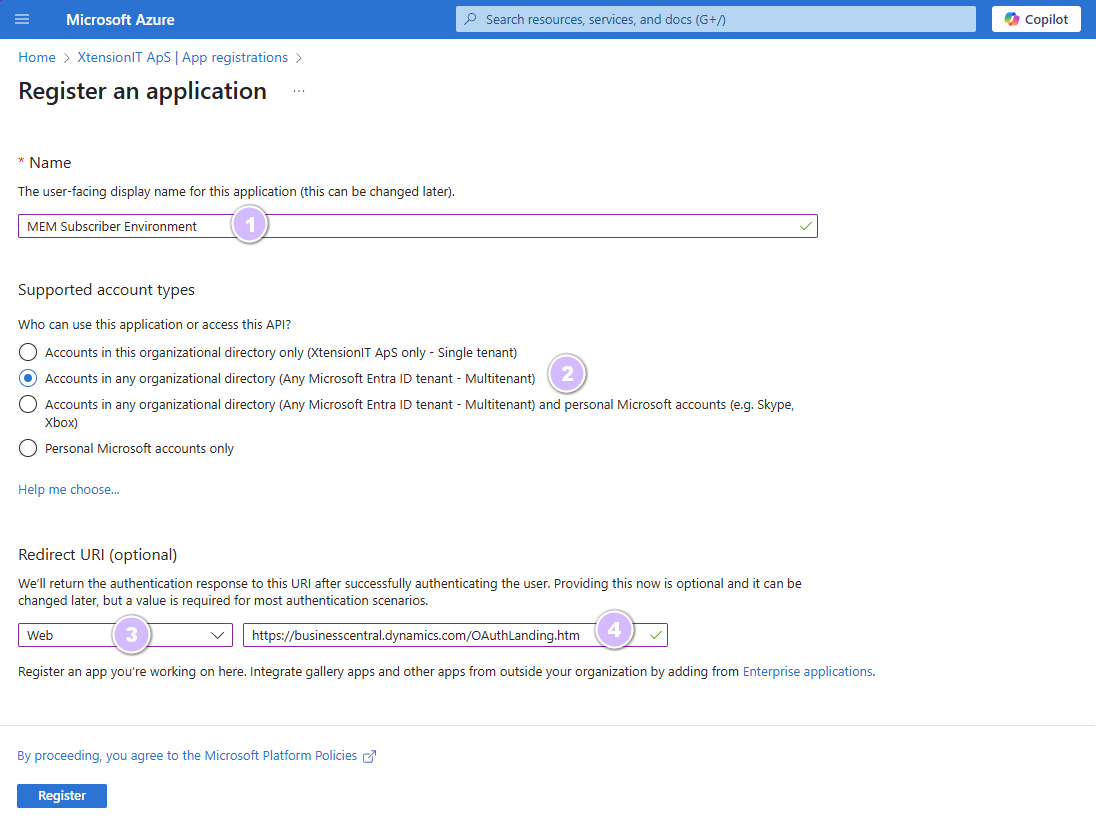Go to Home breadcrumb
Image resolution: width=1096 pixels, height=825 pixels.
(x=37, y=58)
